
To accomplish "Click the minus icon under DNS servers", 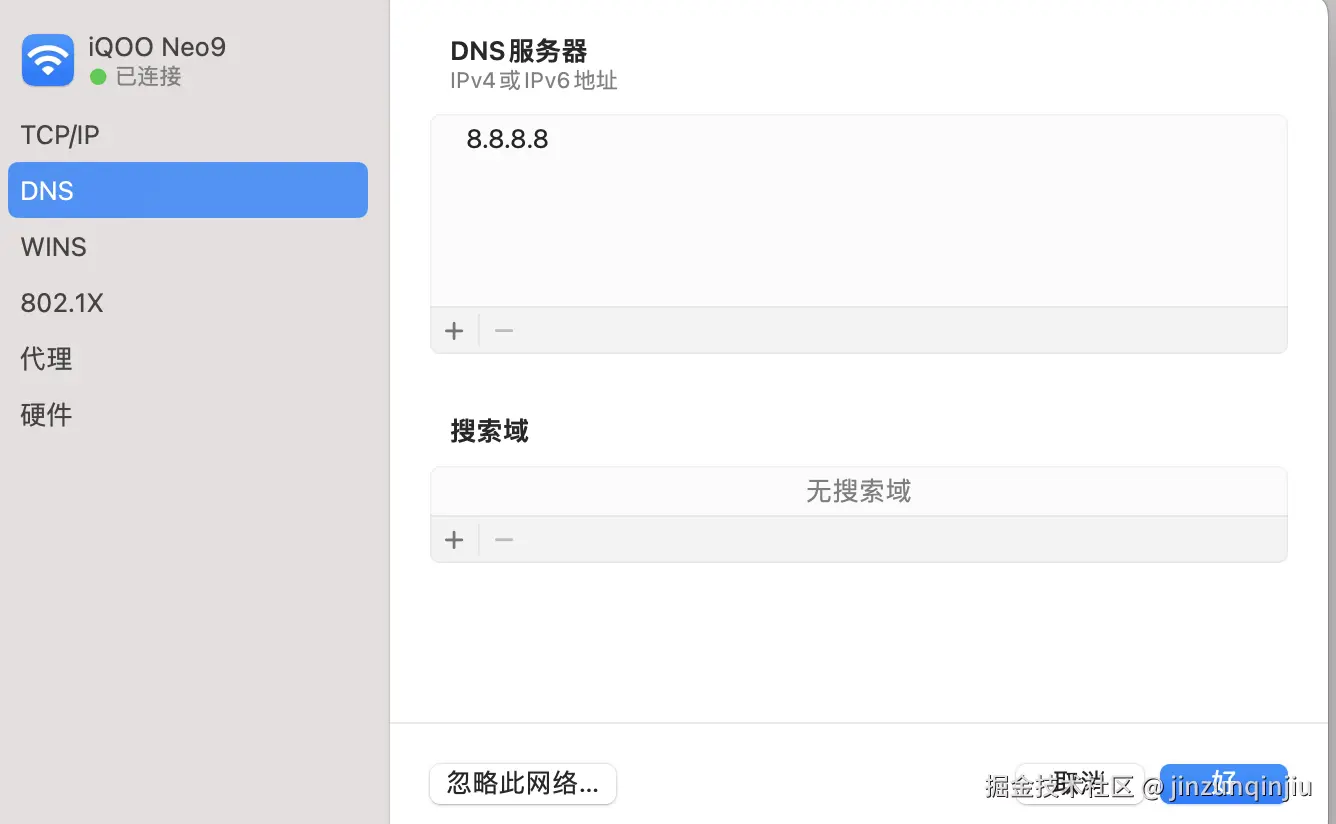I will 503,330.
